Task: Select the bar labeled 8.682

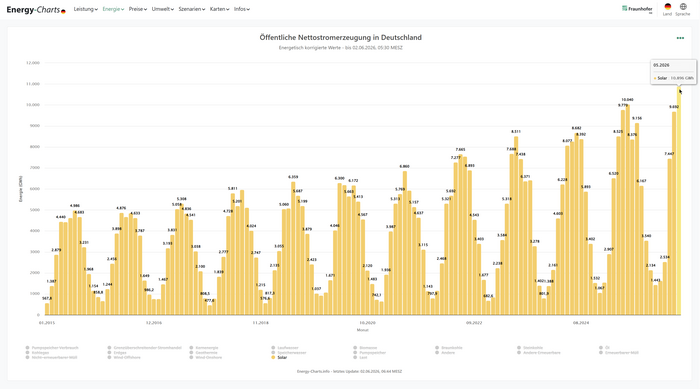Action: 576,223
